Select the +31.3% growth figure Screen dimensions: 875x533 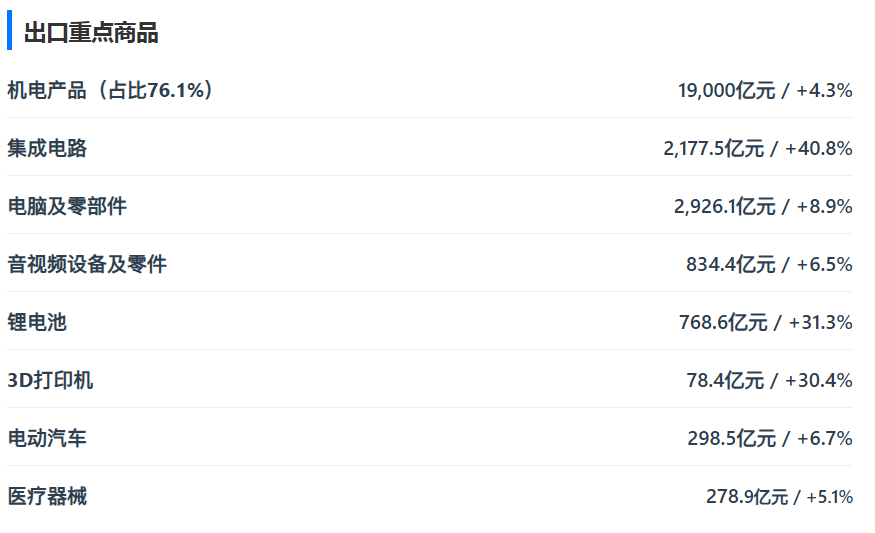click(x=820, y=323)
